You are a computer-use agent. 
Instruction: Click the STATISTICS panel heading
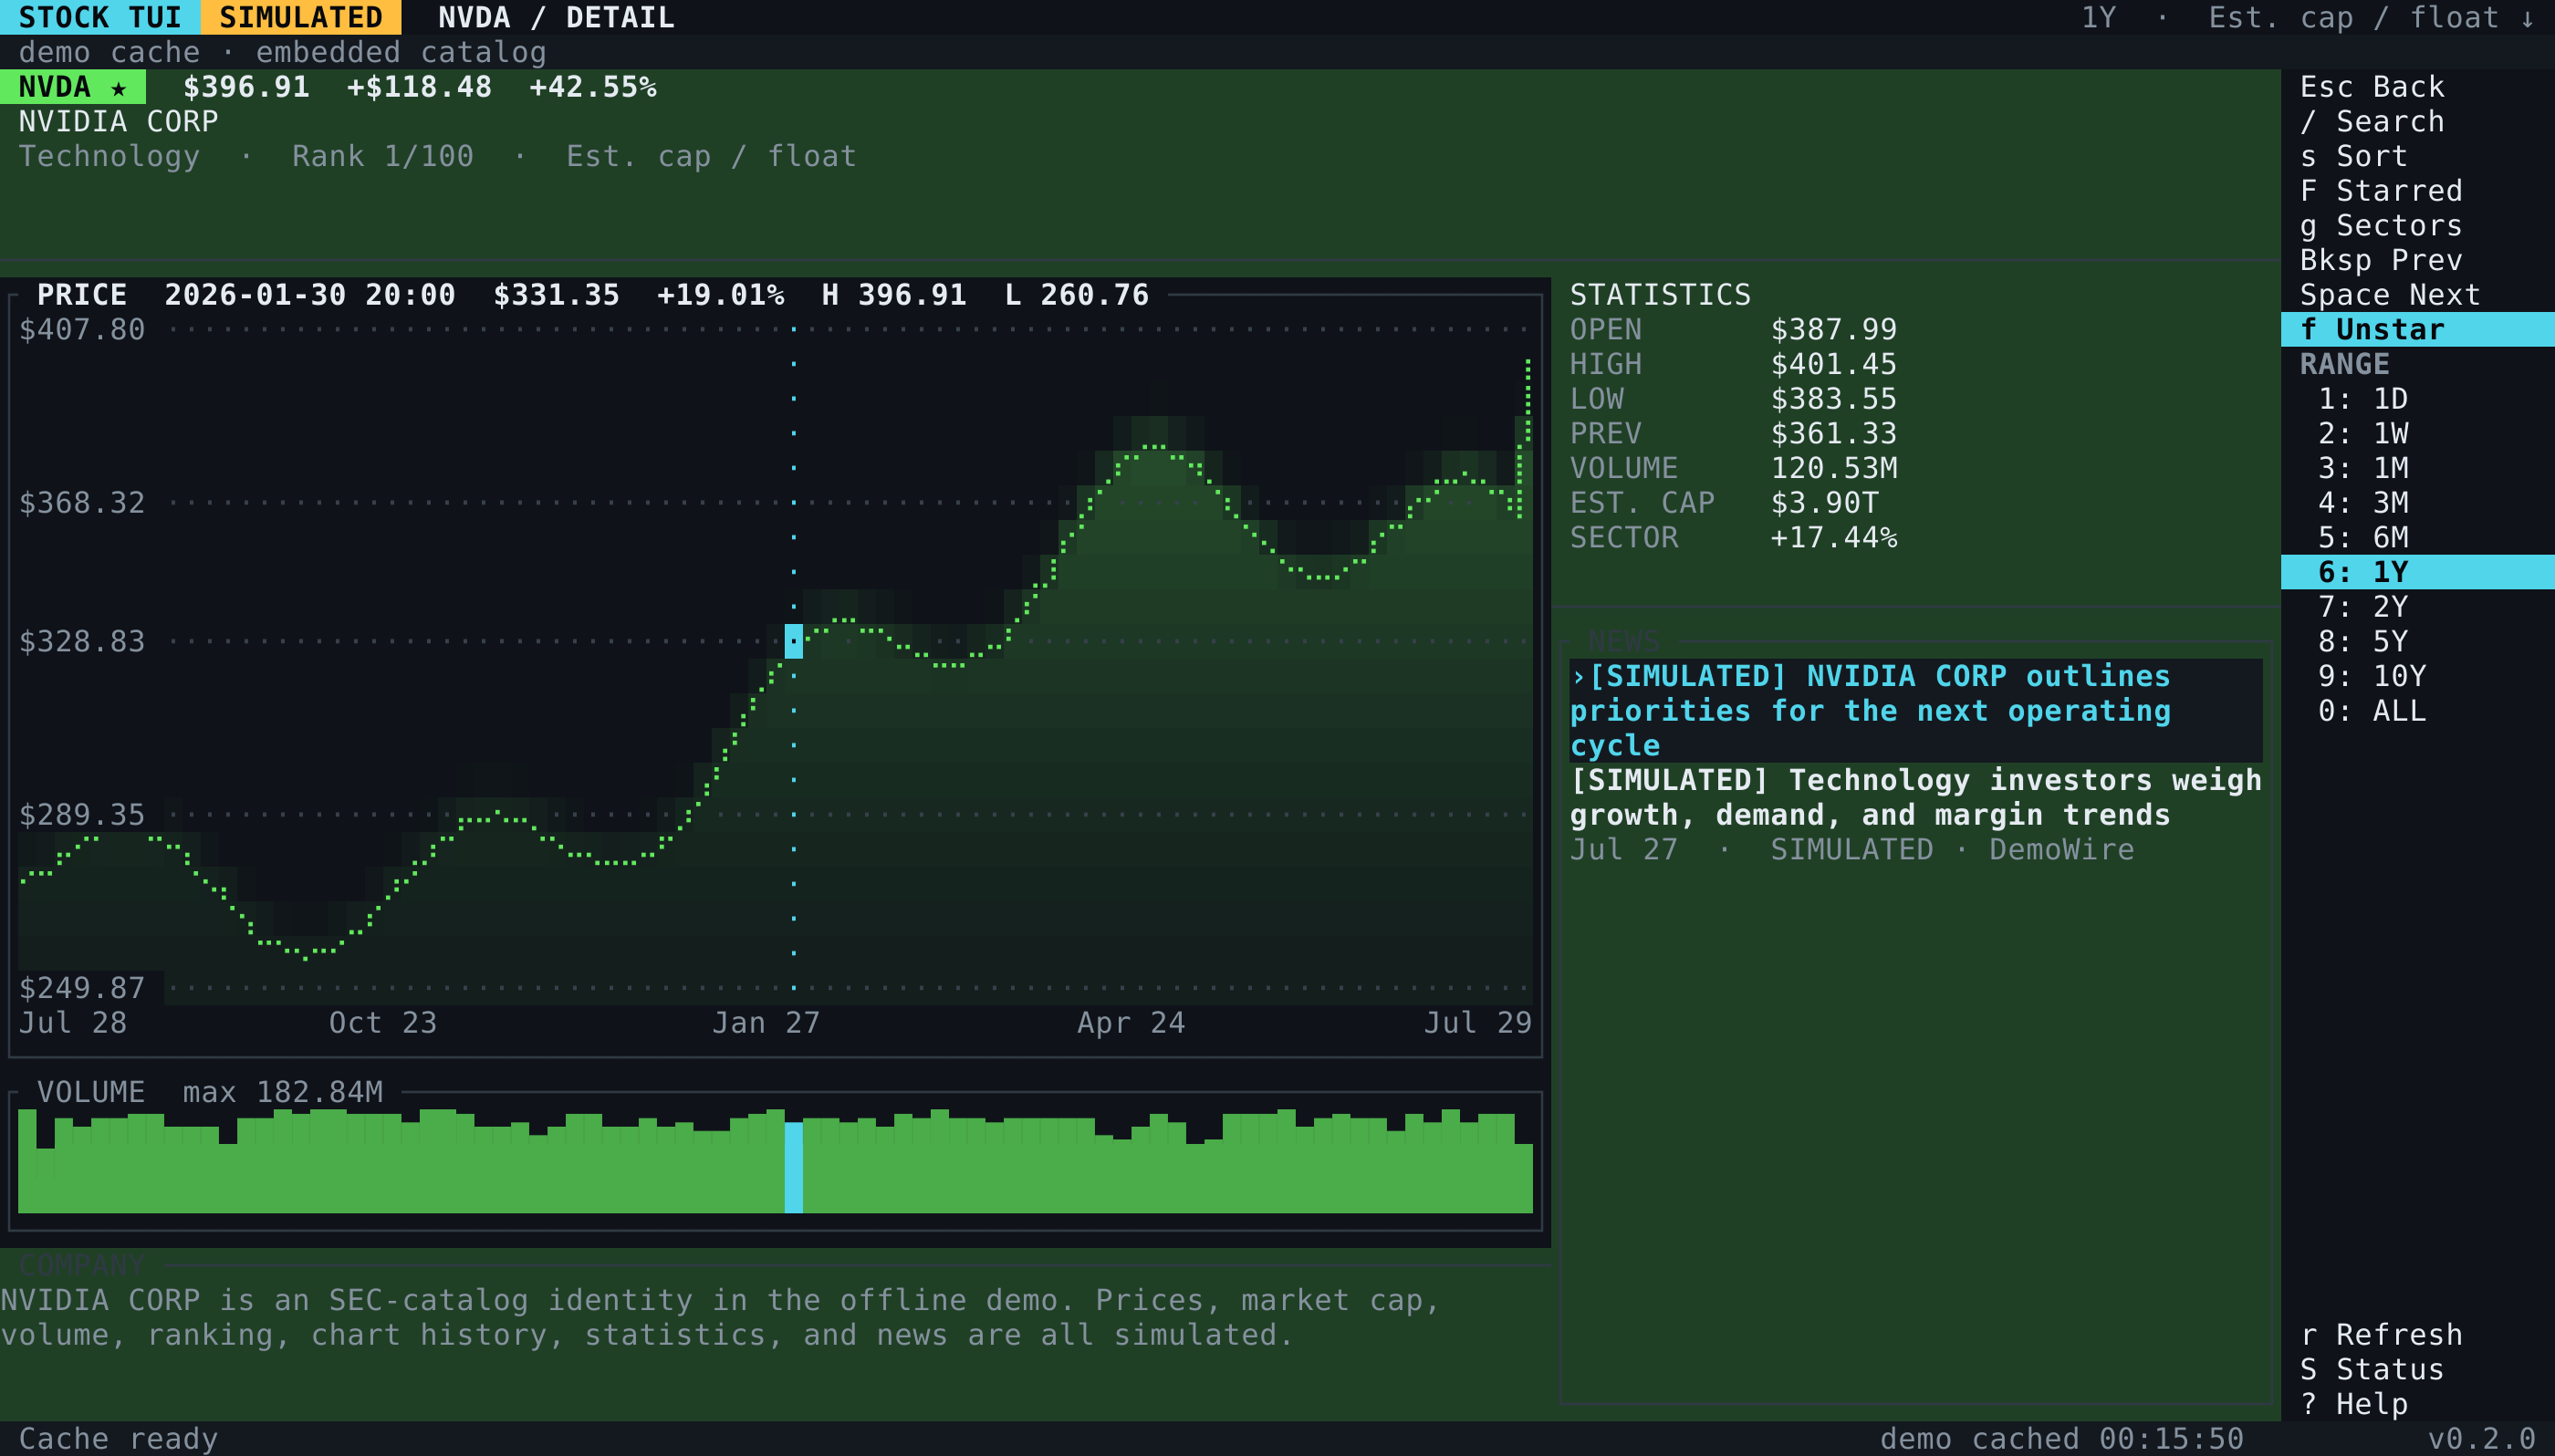pos(1660,295)
